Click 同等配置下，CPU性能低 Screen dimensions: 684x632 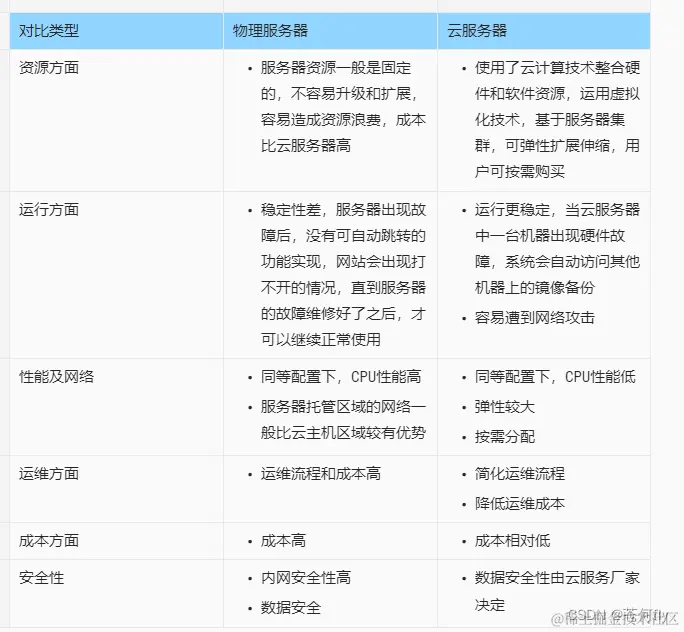[x=555, y=377]
